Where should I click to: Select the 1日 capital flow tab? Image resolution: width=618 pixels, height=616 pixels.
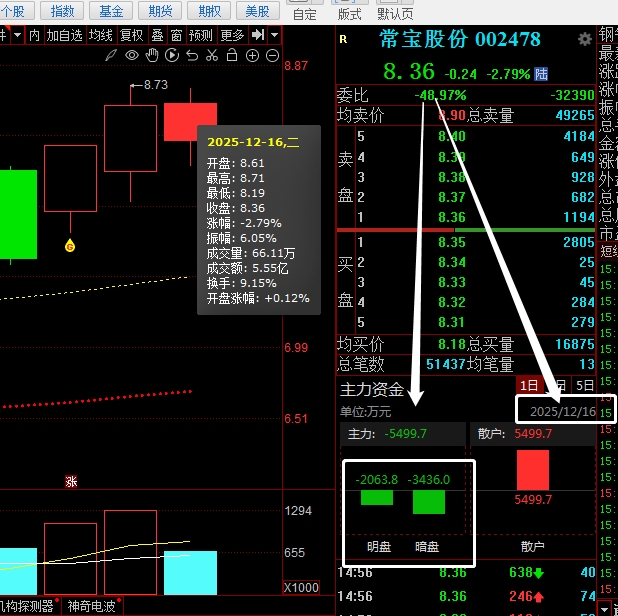pyautogui.click(x=529, y=385)
